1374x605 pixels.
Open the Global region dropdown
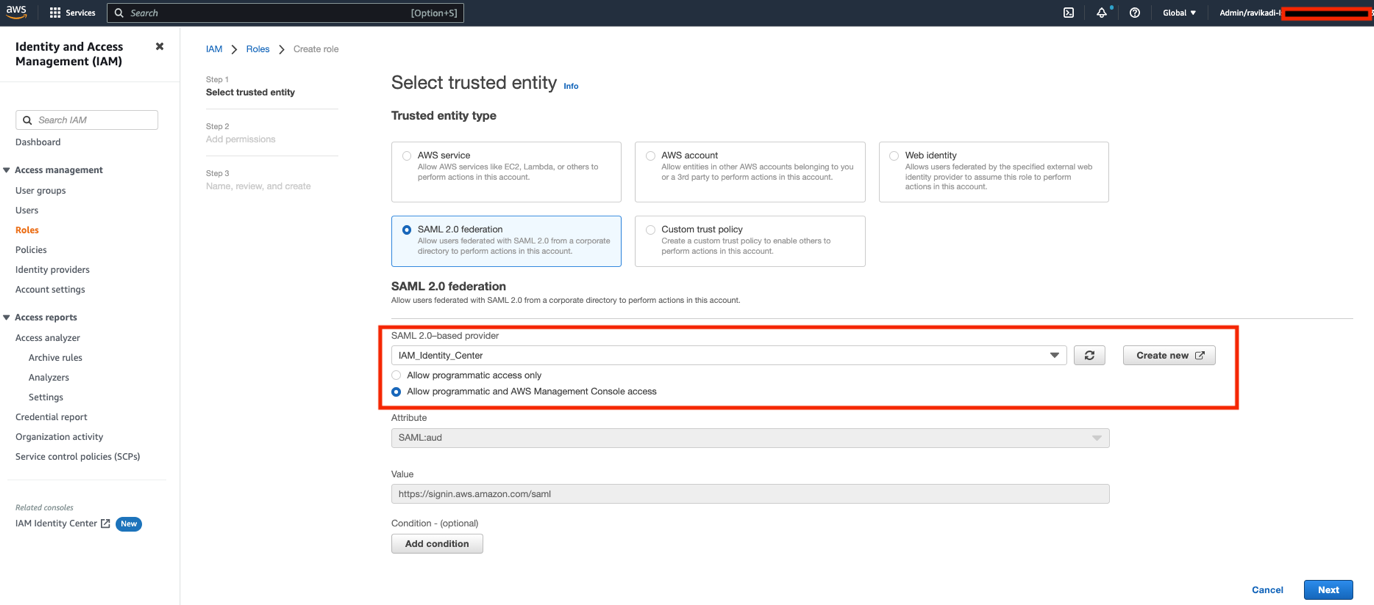1179,13
